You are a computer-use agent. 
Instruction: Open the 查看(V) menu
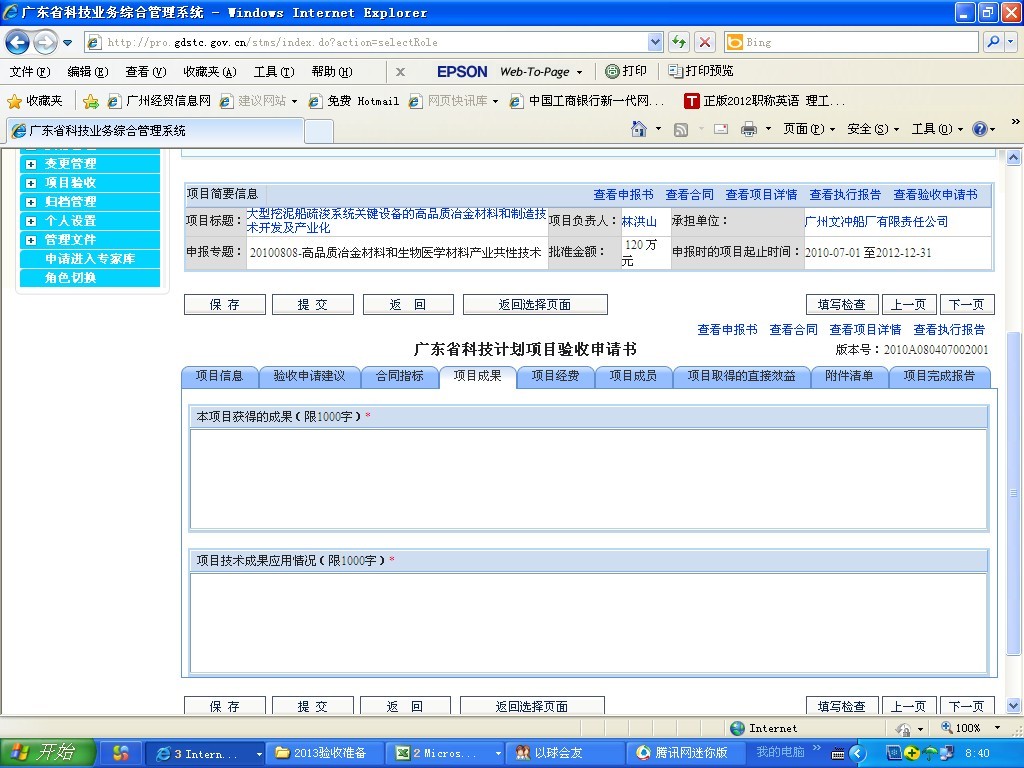146,72
